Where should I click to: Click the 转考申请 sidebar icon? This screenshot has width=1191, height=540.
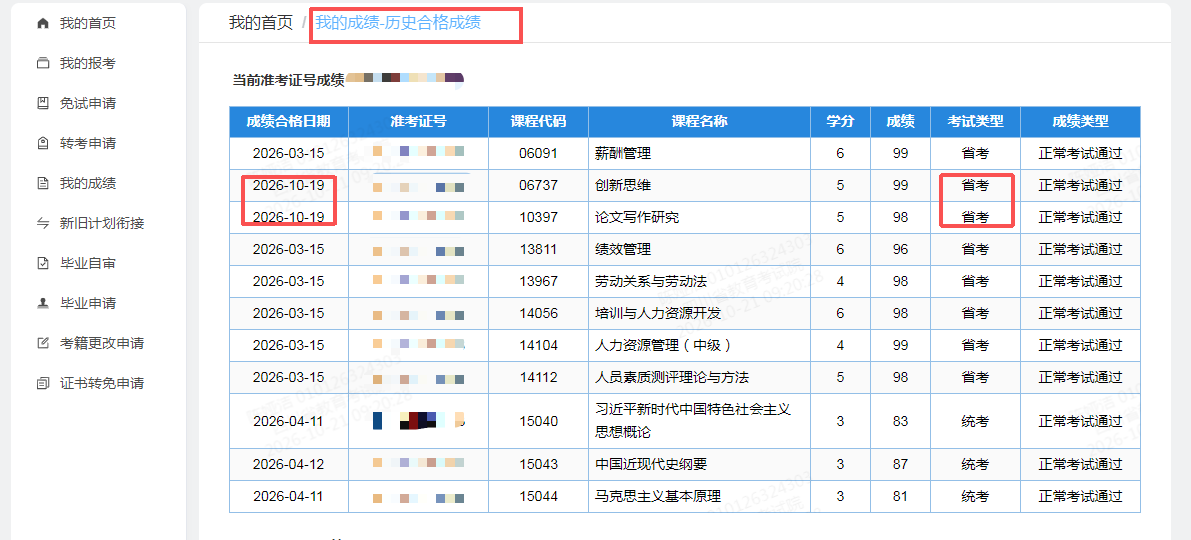[x=43, y=144]
